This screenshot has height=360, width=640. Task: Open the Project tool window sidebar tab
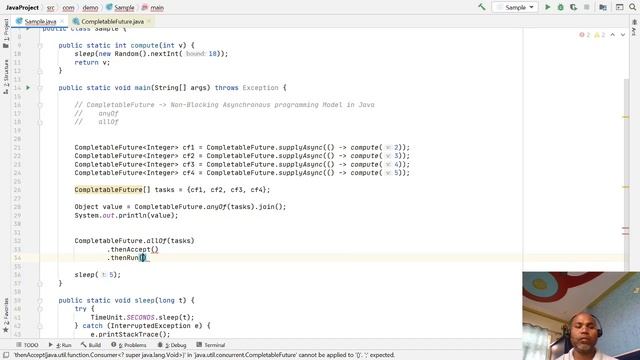coord(6,33)
